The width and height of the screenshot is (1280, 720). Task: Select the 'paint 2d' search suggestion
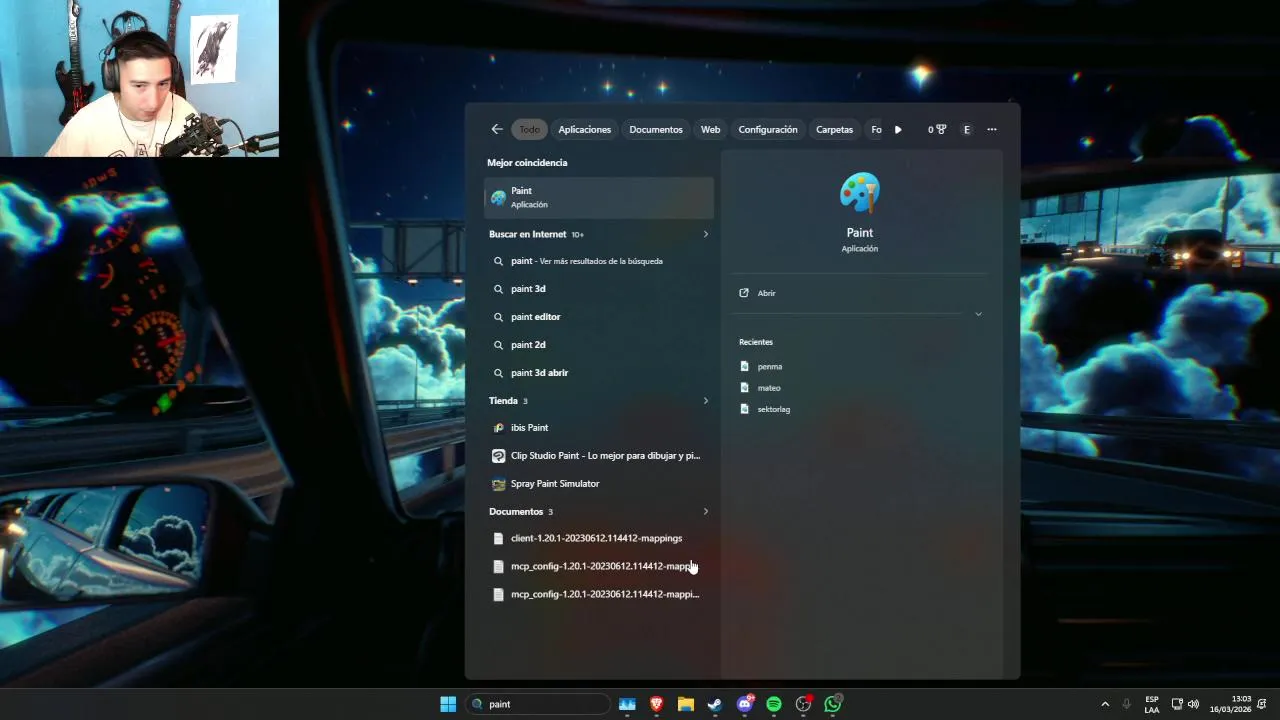(599, 345)
